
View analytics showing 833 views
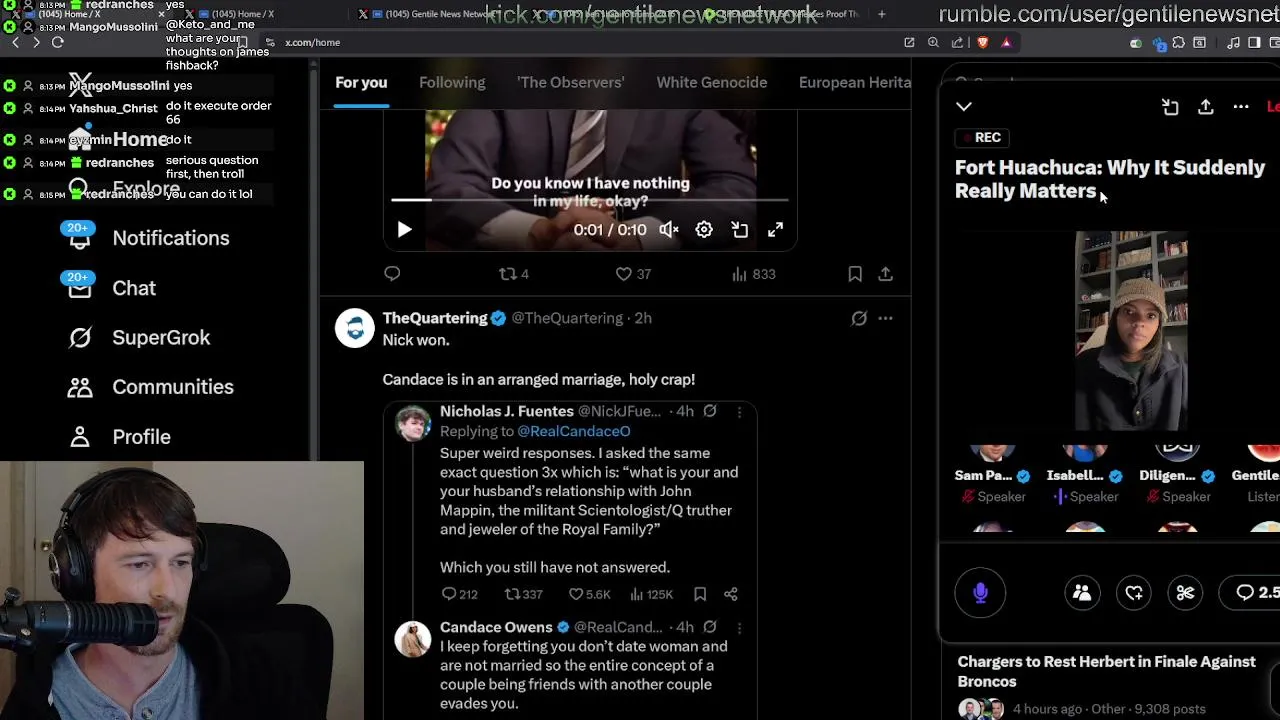tap(754, 274)
